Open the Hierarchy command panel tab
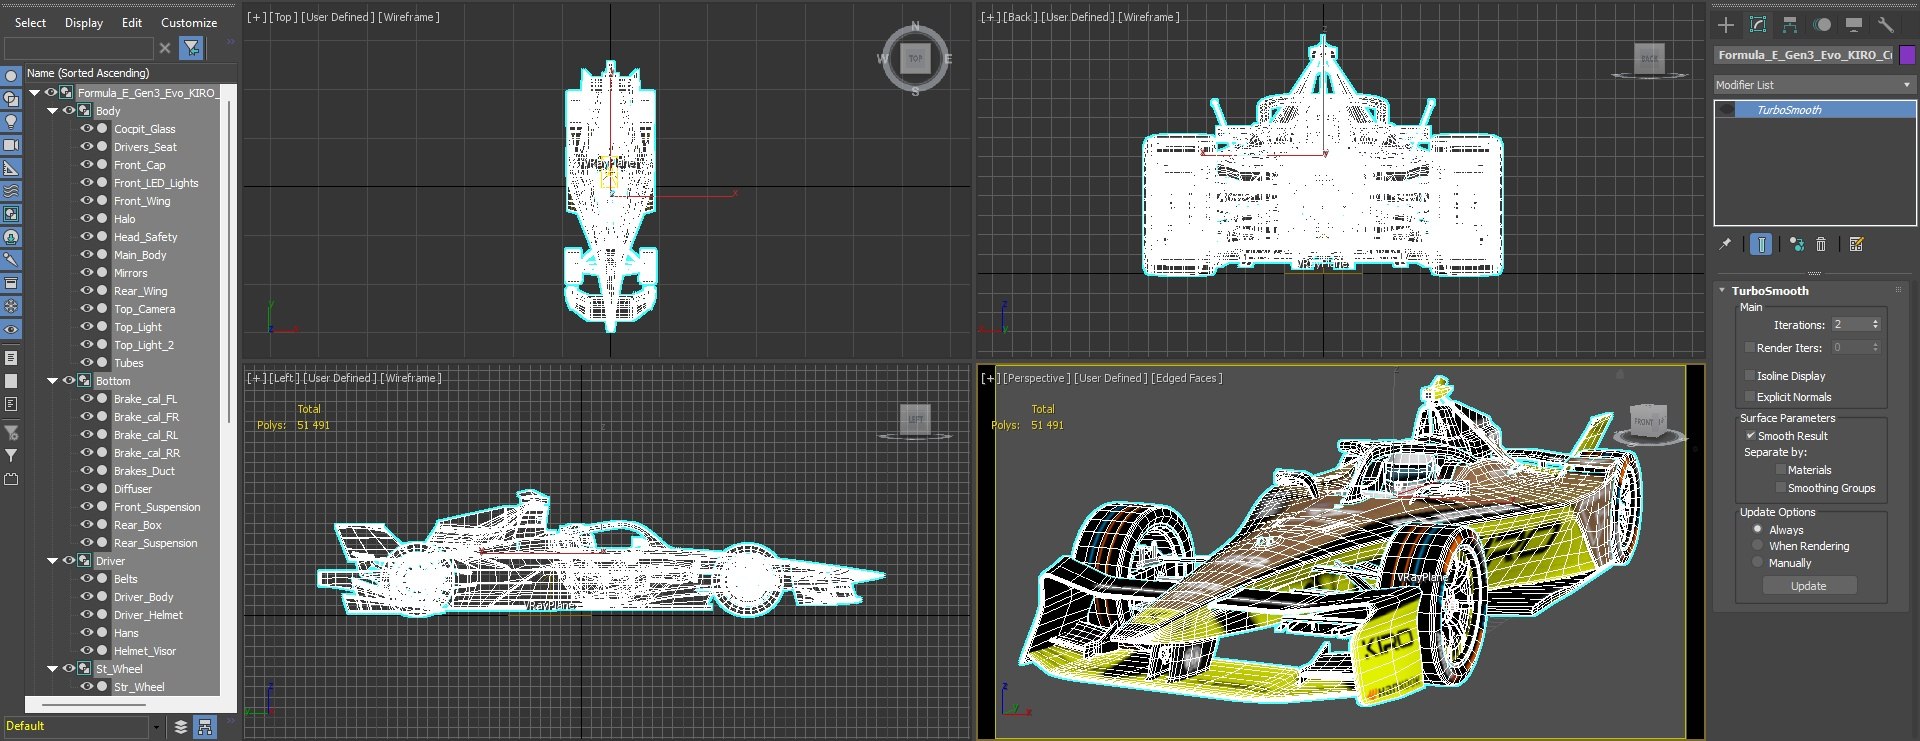The width and height of the screenshot is (1920, 741). pyautogui.click(x=1790, y=25)
